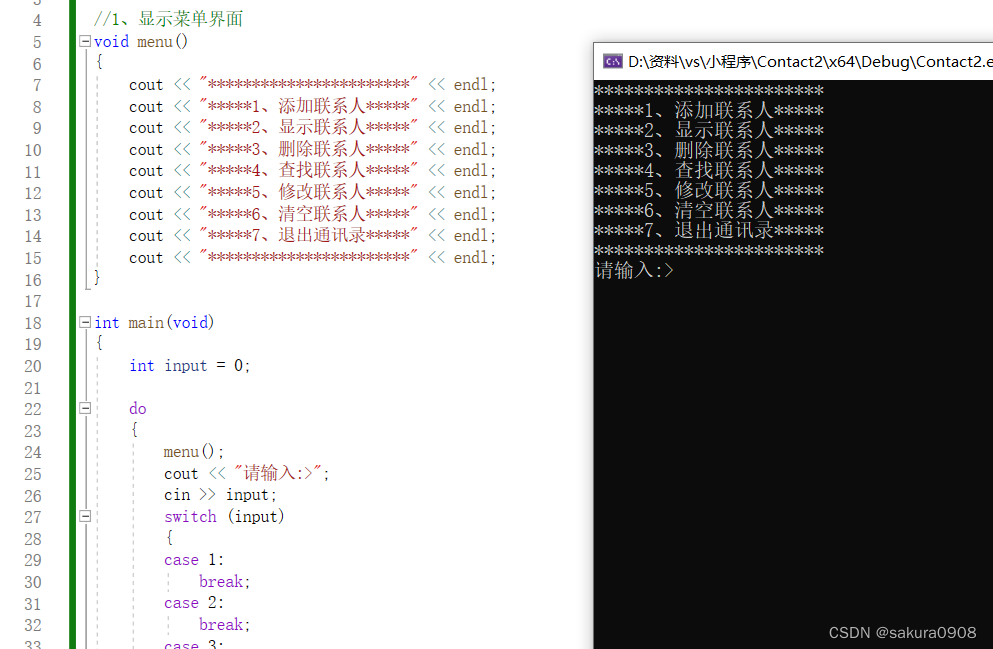Click console output line '4、查找联系人'
This screenshot has width=993, height=649.
coord(709,171)
